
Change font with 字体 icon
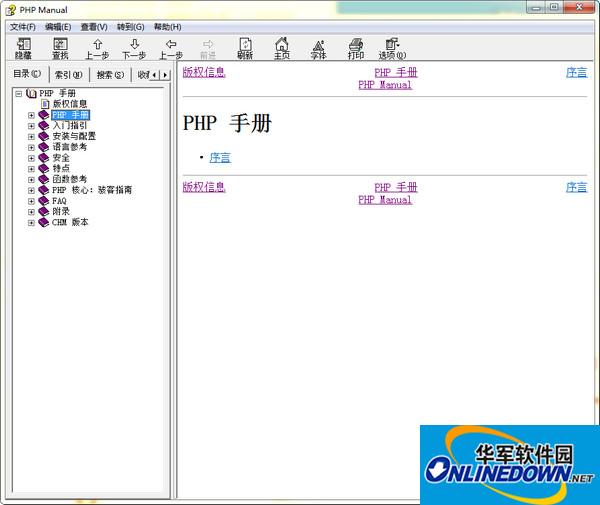click(x=319, y=49)
